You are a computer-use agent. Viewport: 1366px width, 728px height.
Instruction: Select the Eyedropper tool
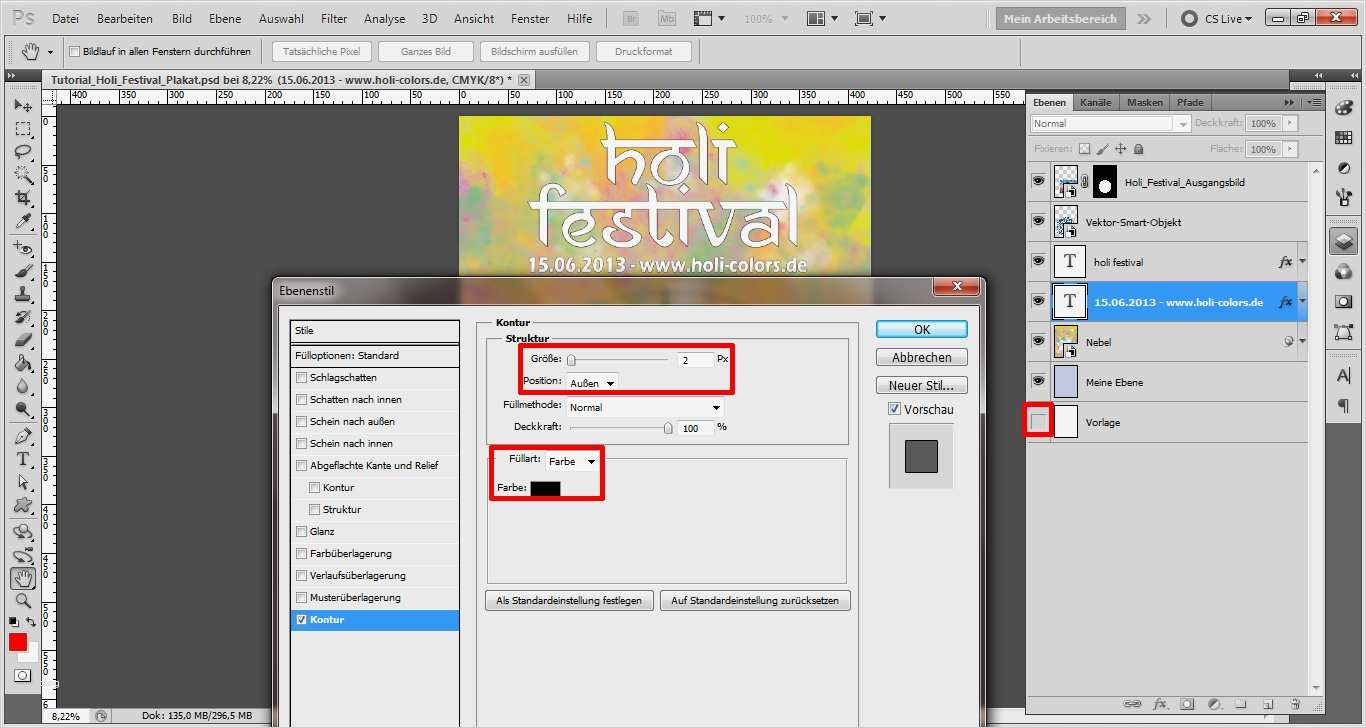23,221
